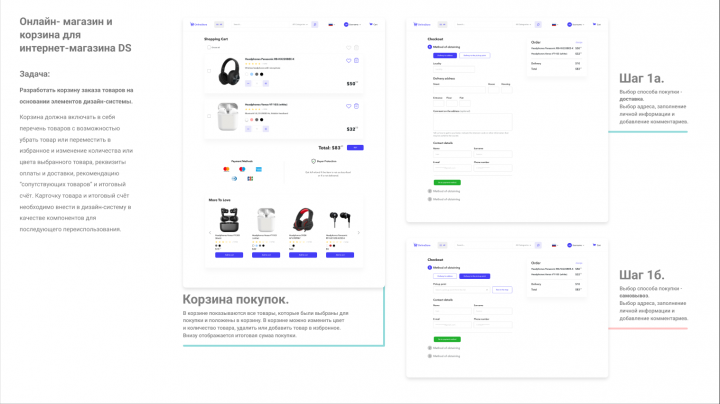
Task: Open the catalog menu button in Shopping Cart header
Action: (219, 24)
